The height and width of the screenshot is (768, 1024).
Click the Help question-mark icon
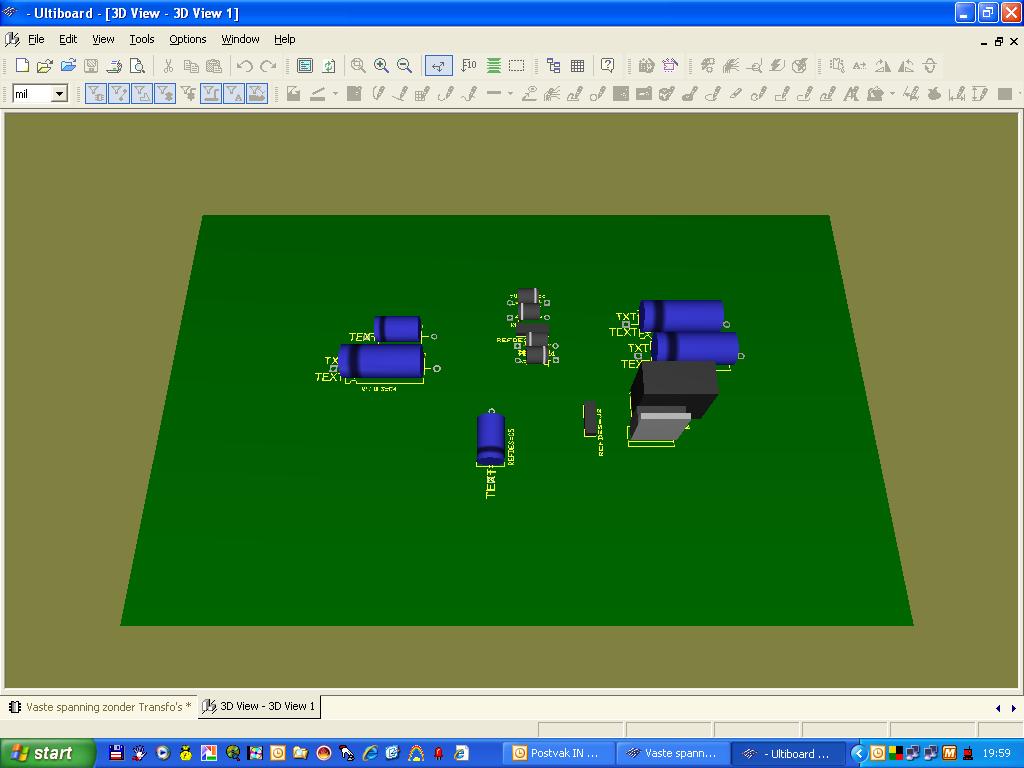click(607, 66)
